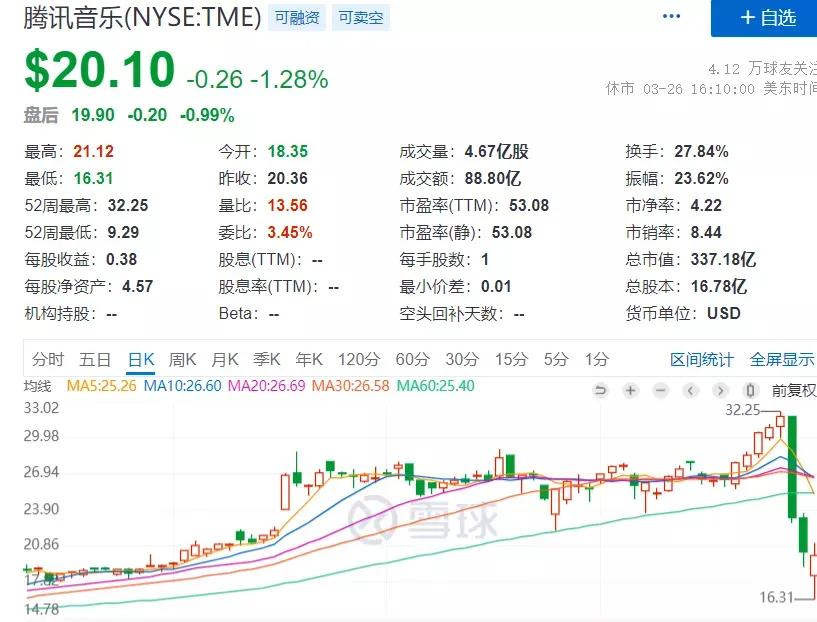817x622 pixels.
Task: Pan the chart left with the left arrow icon
Action: coord(689,390)
